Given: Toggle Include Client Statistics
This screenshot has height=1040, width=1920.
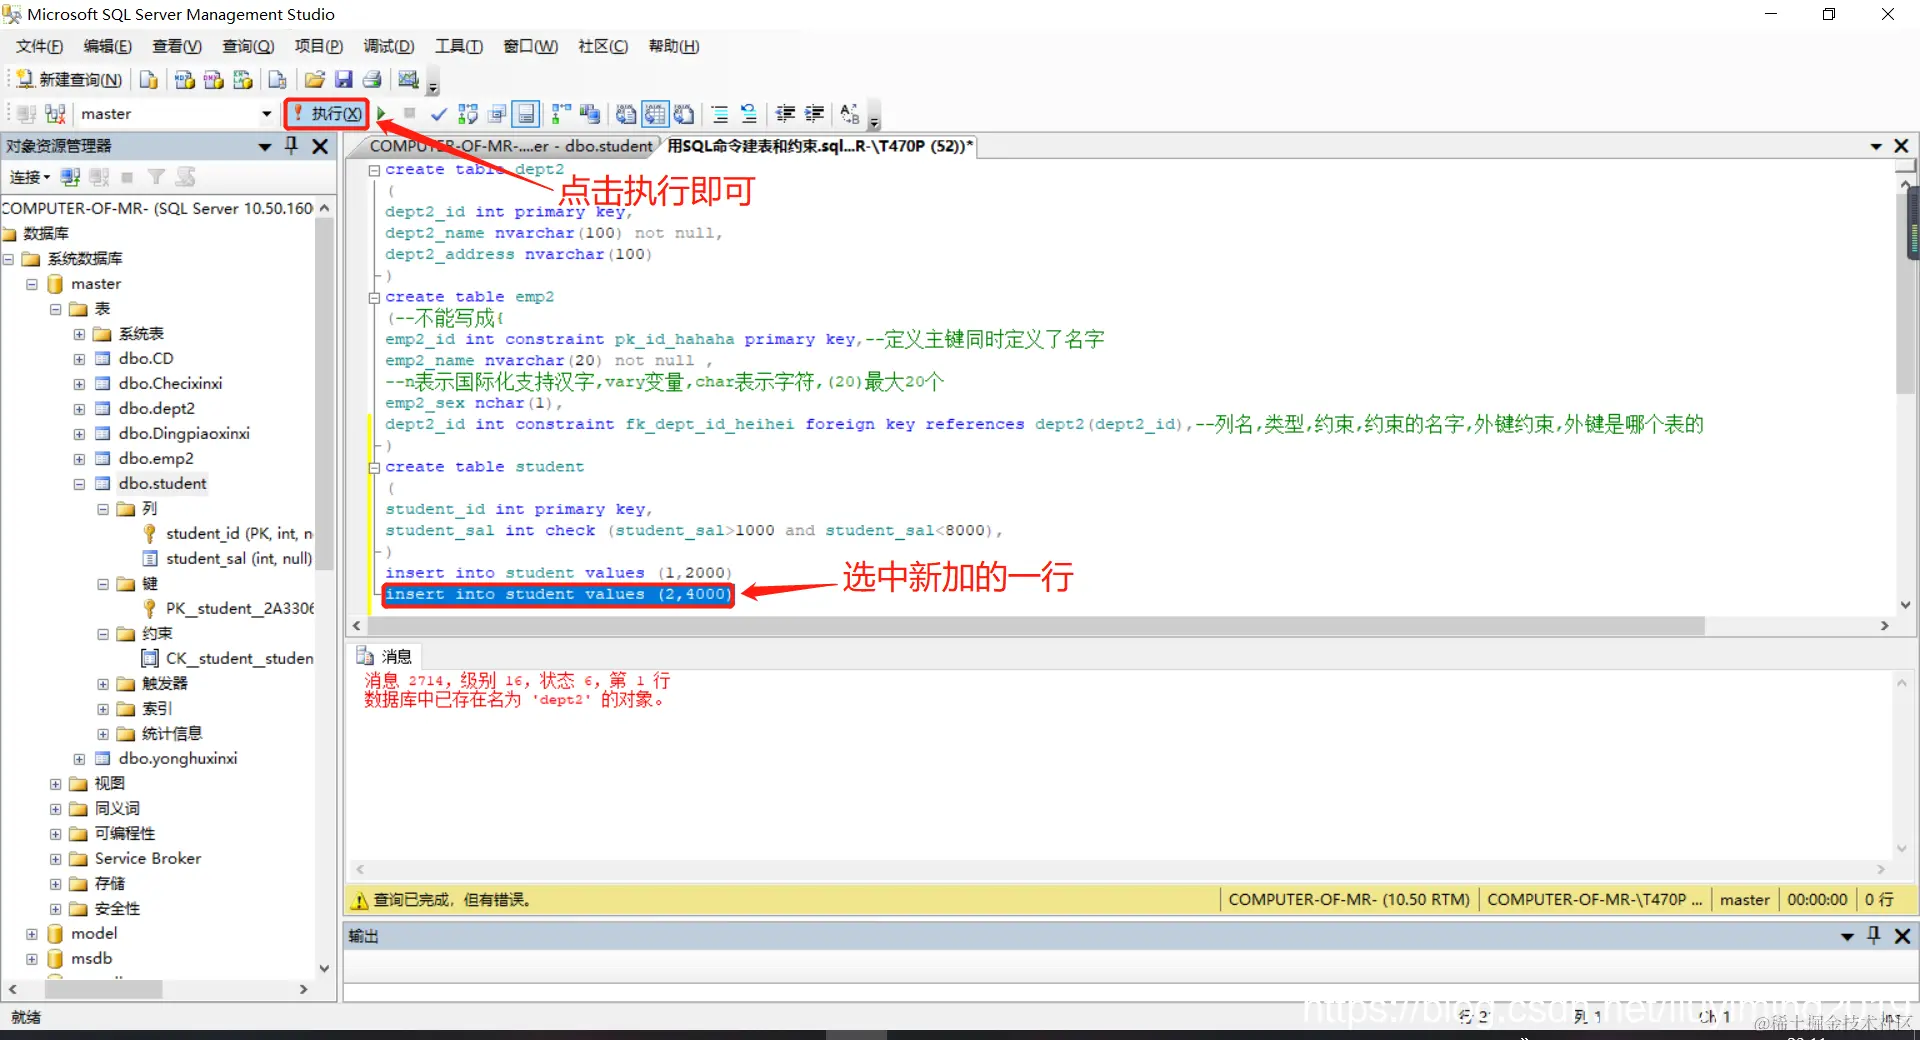Looking at the screenshot, I should [590, 114].
